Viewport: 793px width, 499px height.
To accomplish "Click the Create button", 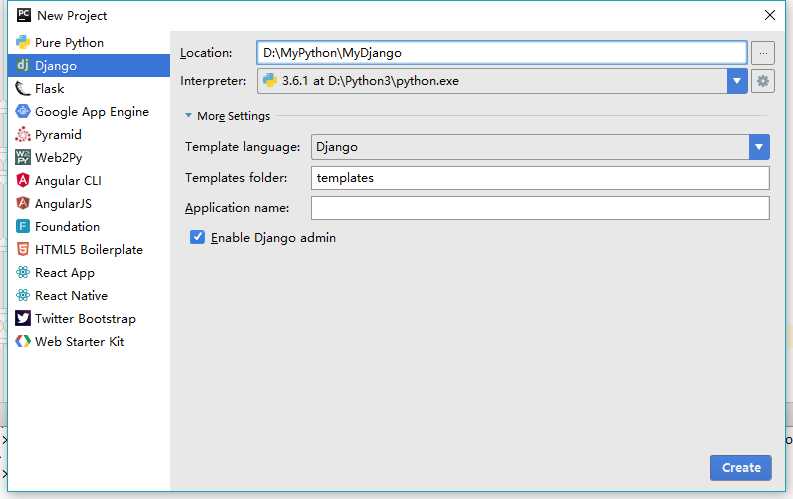I will [740, 468].
